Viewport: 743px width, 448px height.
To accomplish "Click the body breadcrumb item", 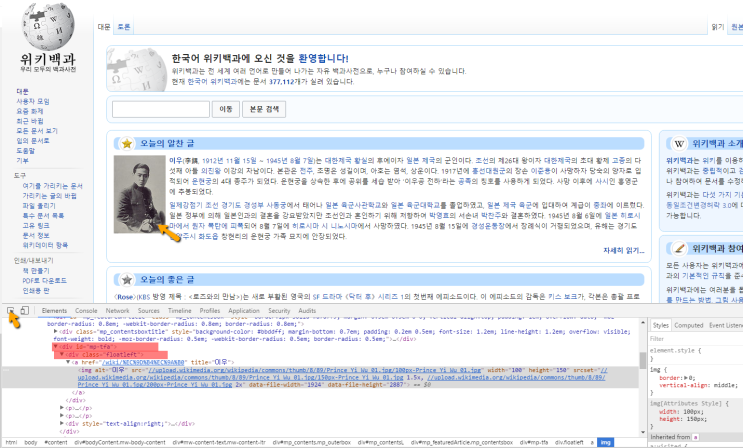I will (31, 442).
